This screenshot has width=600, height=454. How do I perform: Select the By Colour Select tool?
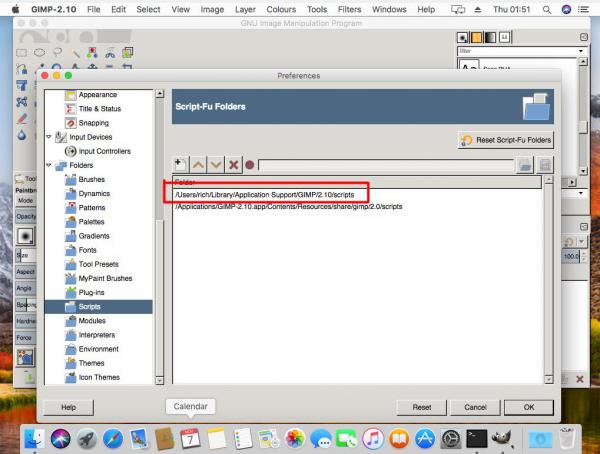pos(93,52)
